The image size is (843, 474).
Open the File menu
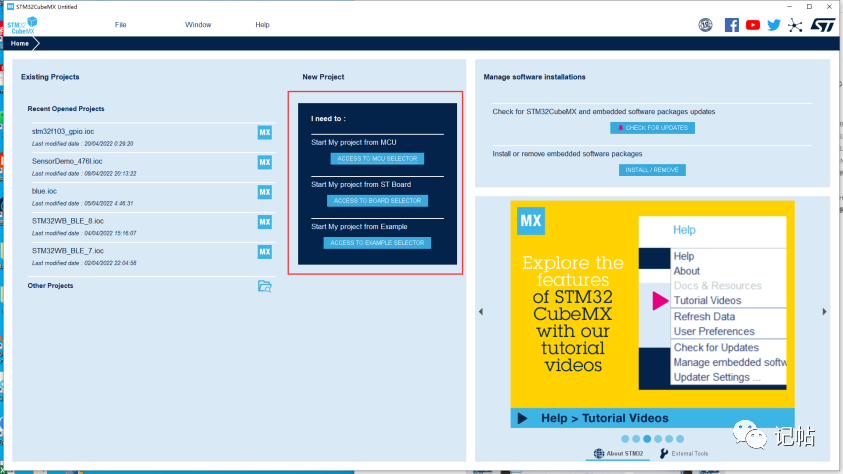[x=120, y=25]
